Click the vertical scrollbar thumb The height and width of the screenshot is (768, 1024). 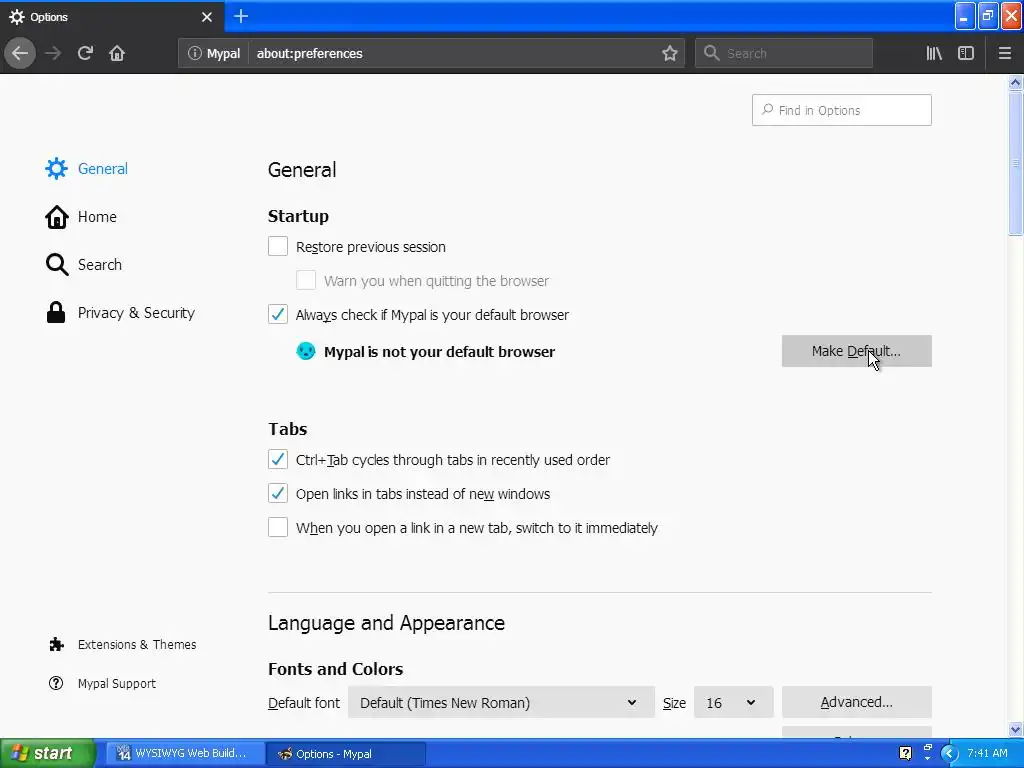[1016, 163]
